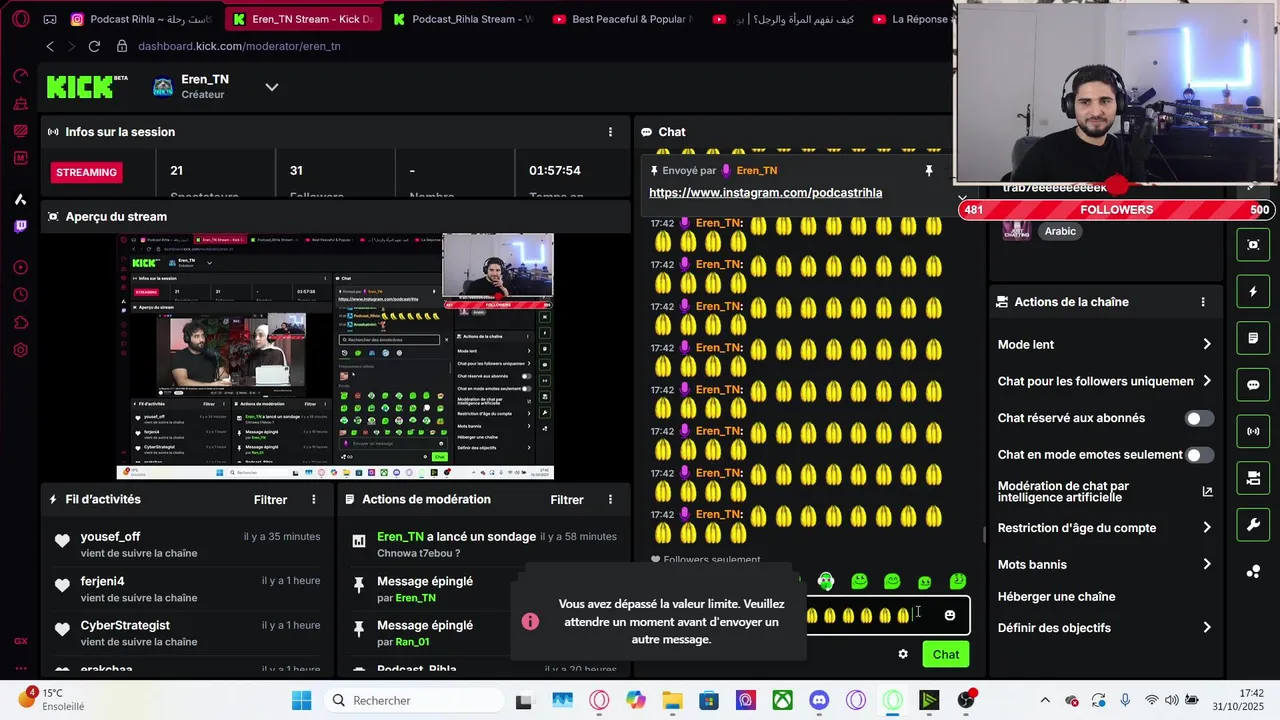This screenshot has height=720, width=1280.
Task: Filter the Actions de modération list
Action: [x=567, y=500]
